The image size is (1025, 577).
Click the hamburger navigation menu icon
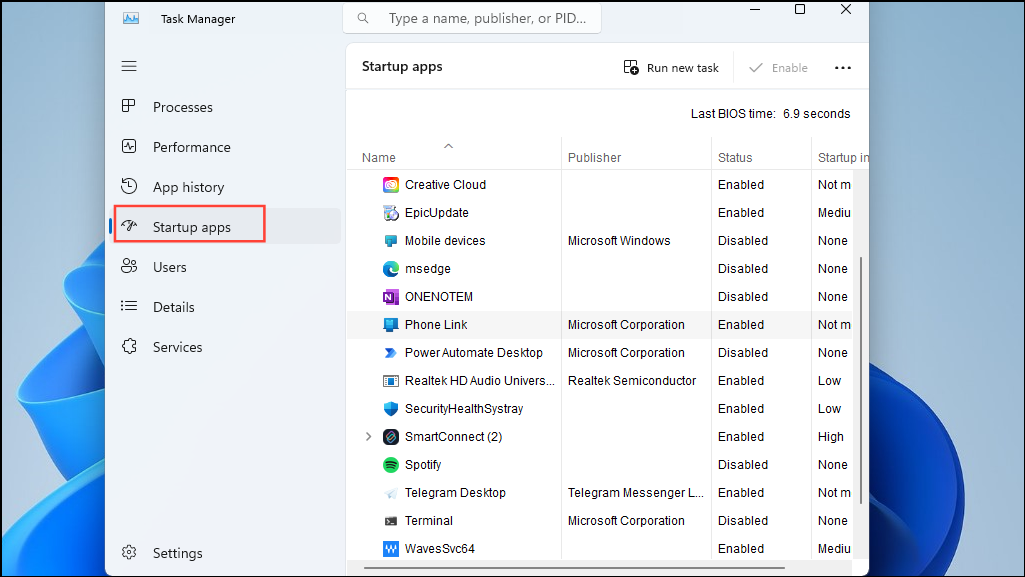(x=129, y=66)
